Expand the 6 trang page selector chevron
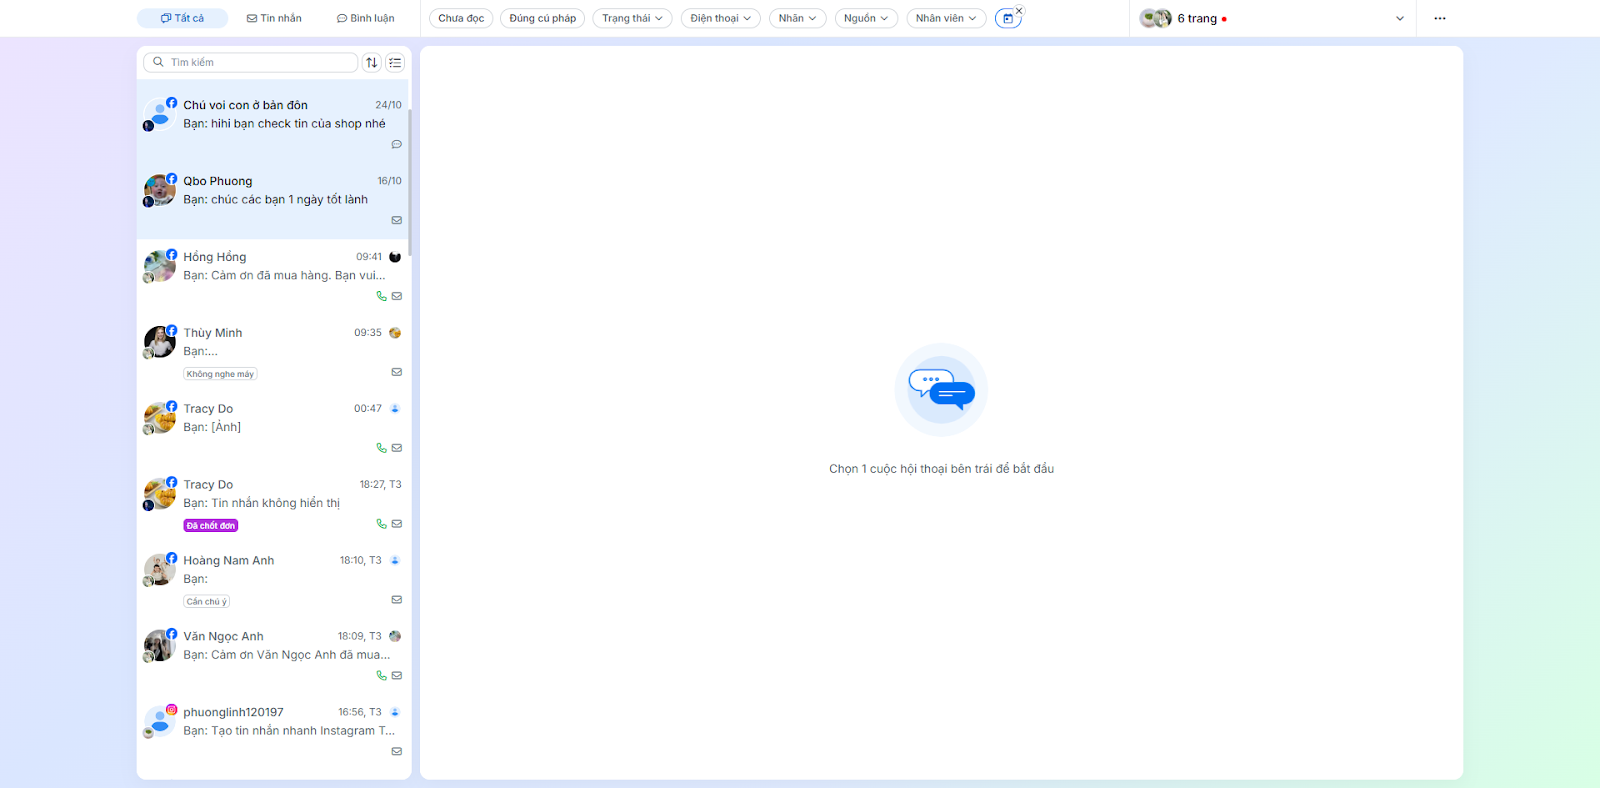1600x788 pixels. click(1400, 18)
